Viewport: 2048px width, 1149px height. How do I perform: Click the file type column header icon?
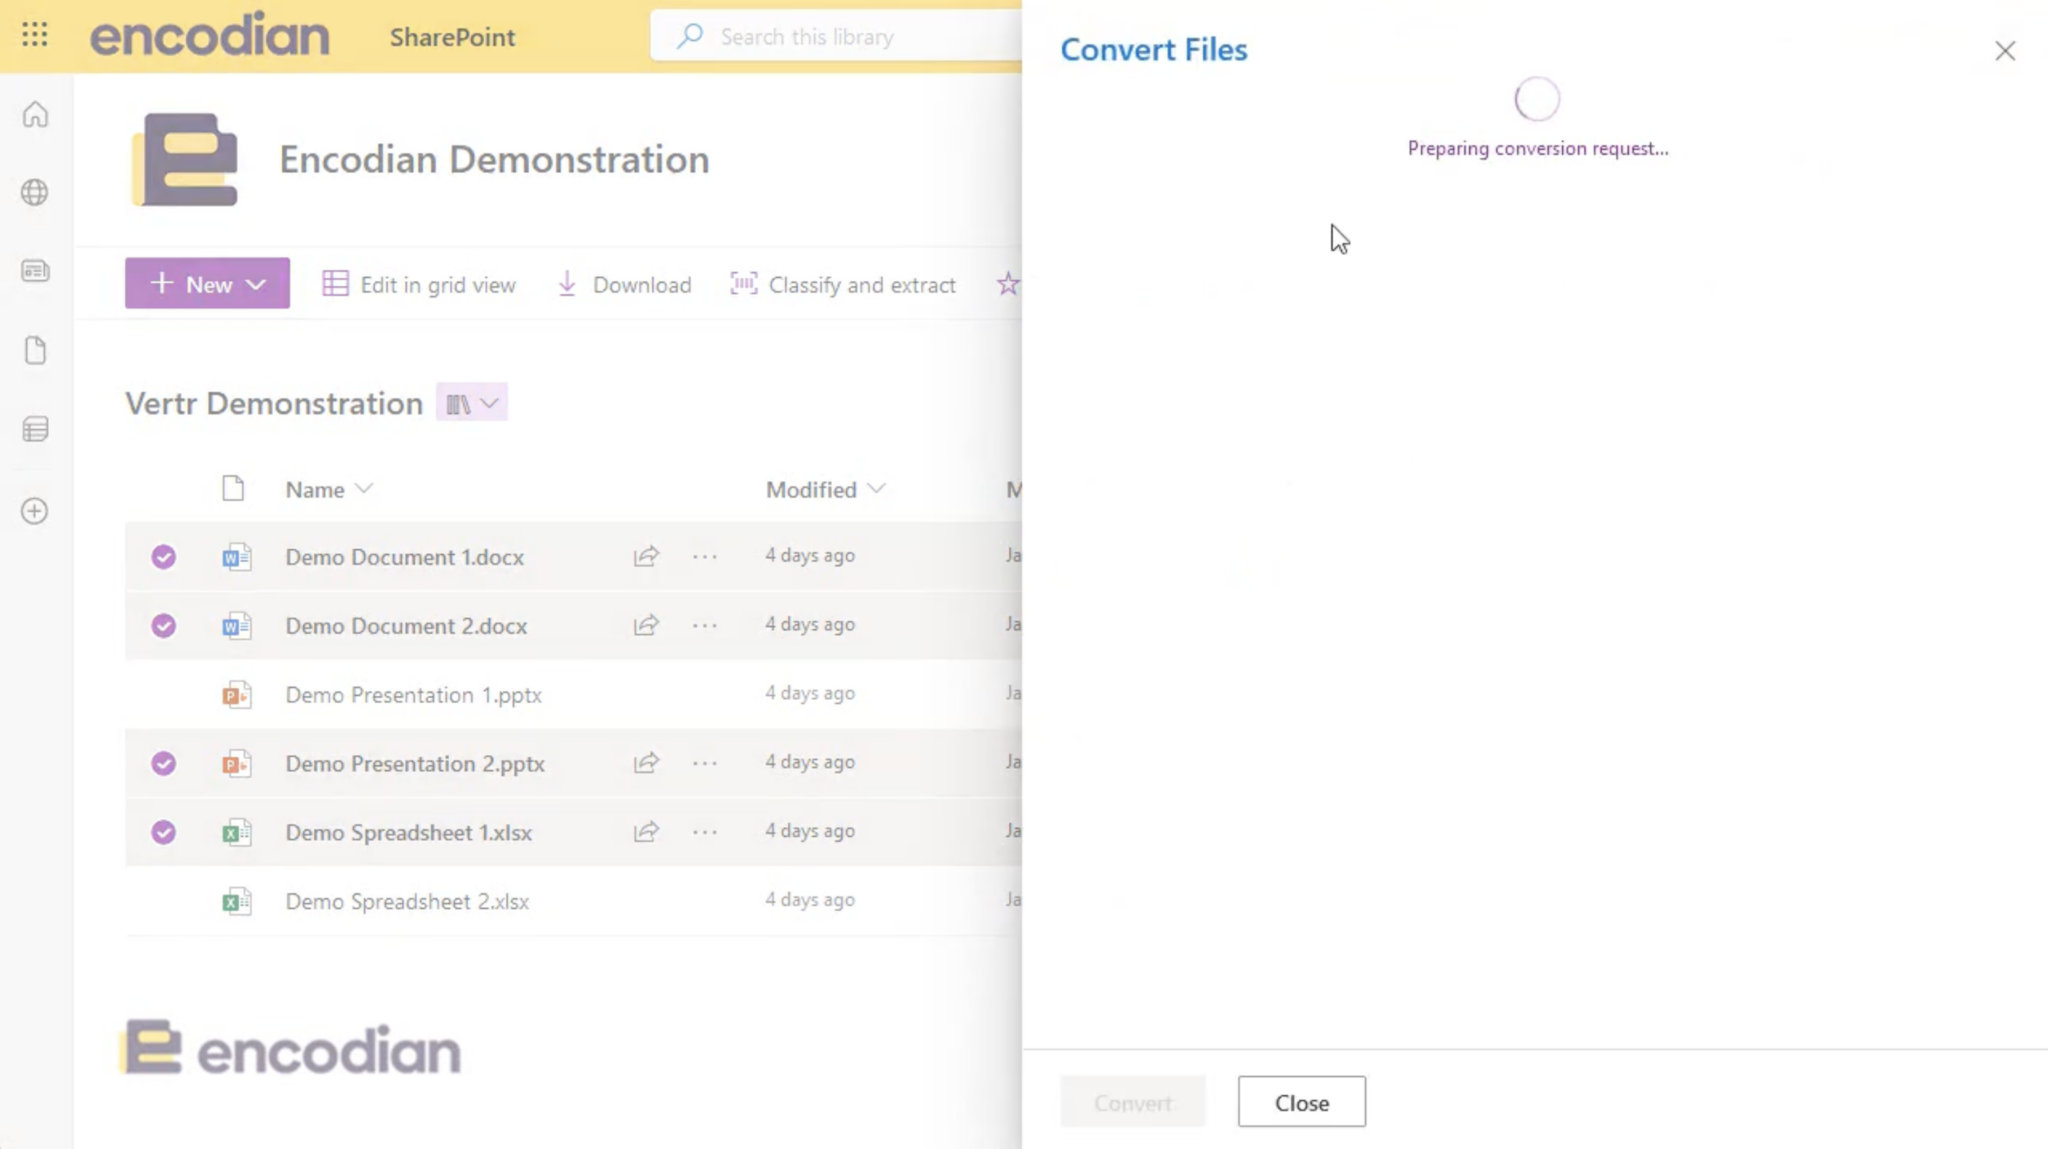[x=233, y=489]
